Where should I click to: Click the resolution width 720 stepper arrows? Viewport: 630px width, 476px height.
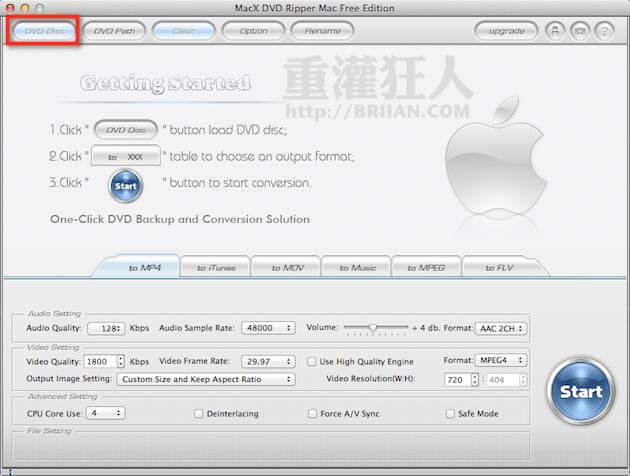pos(475,379)
